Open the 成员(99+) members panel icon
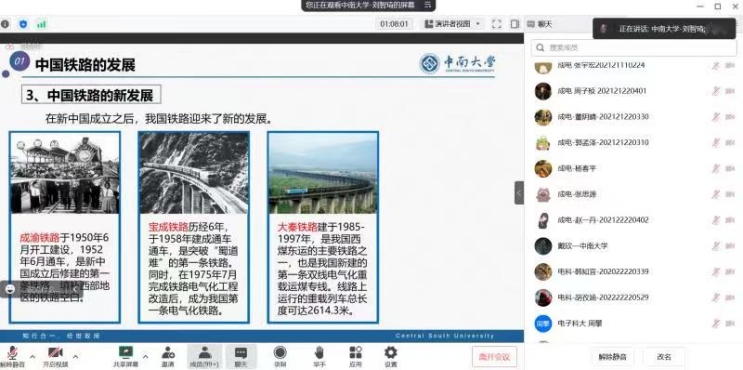This screenshot has height=370, width=743. [x=204, y=356]
